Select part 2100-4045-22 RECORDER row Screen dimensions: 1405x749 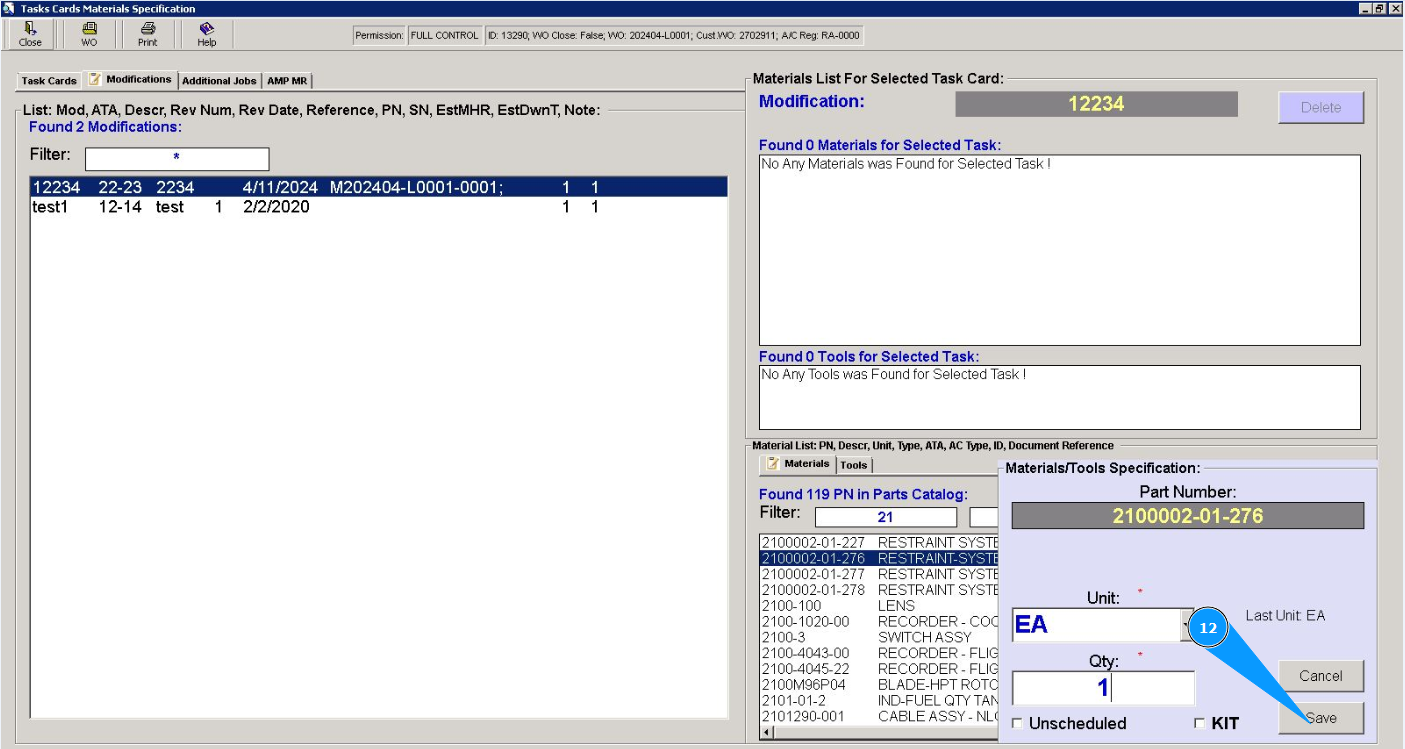879,669
